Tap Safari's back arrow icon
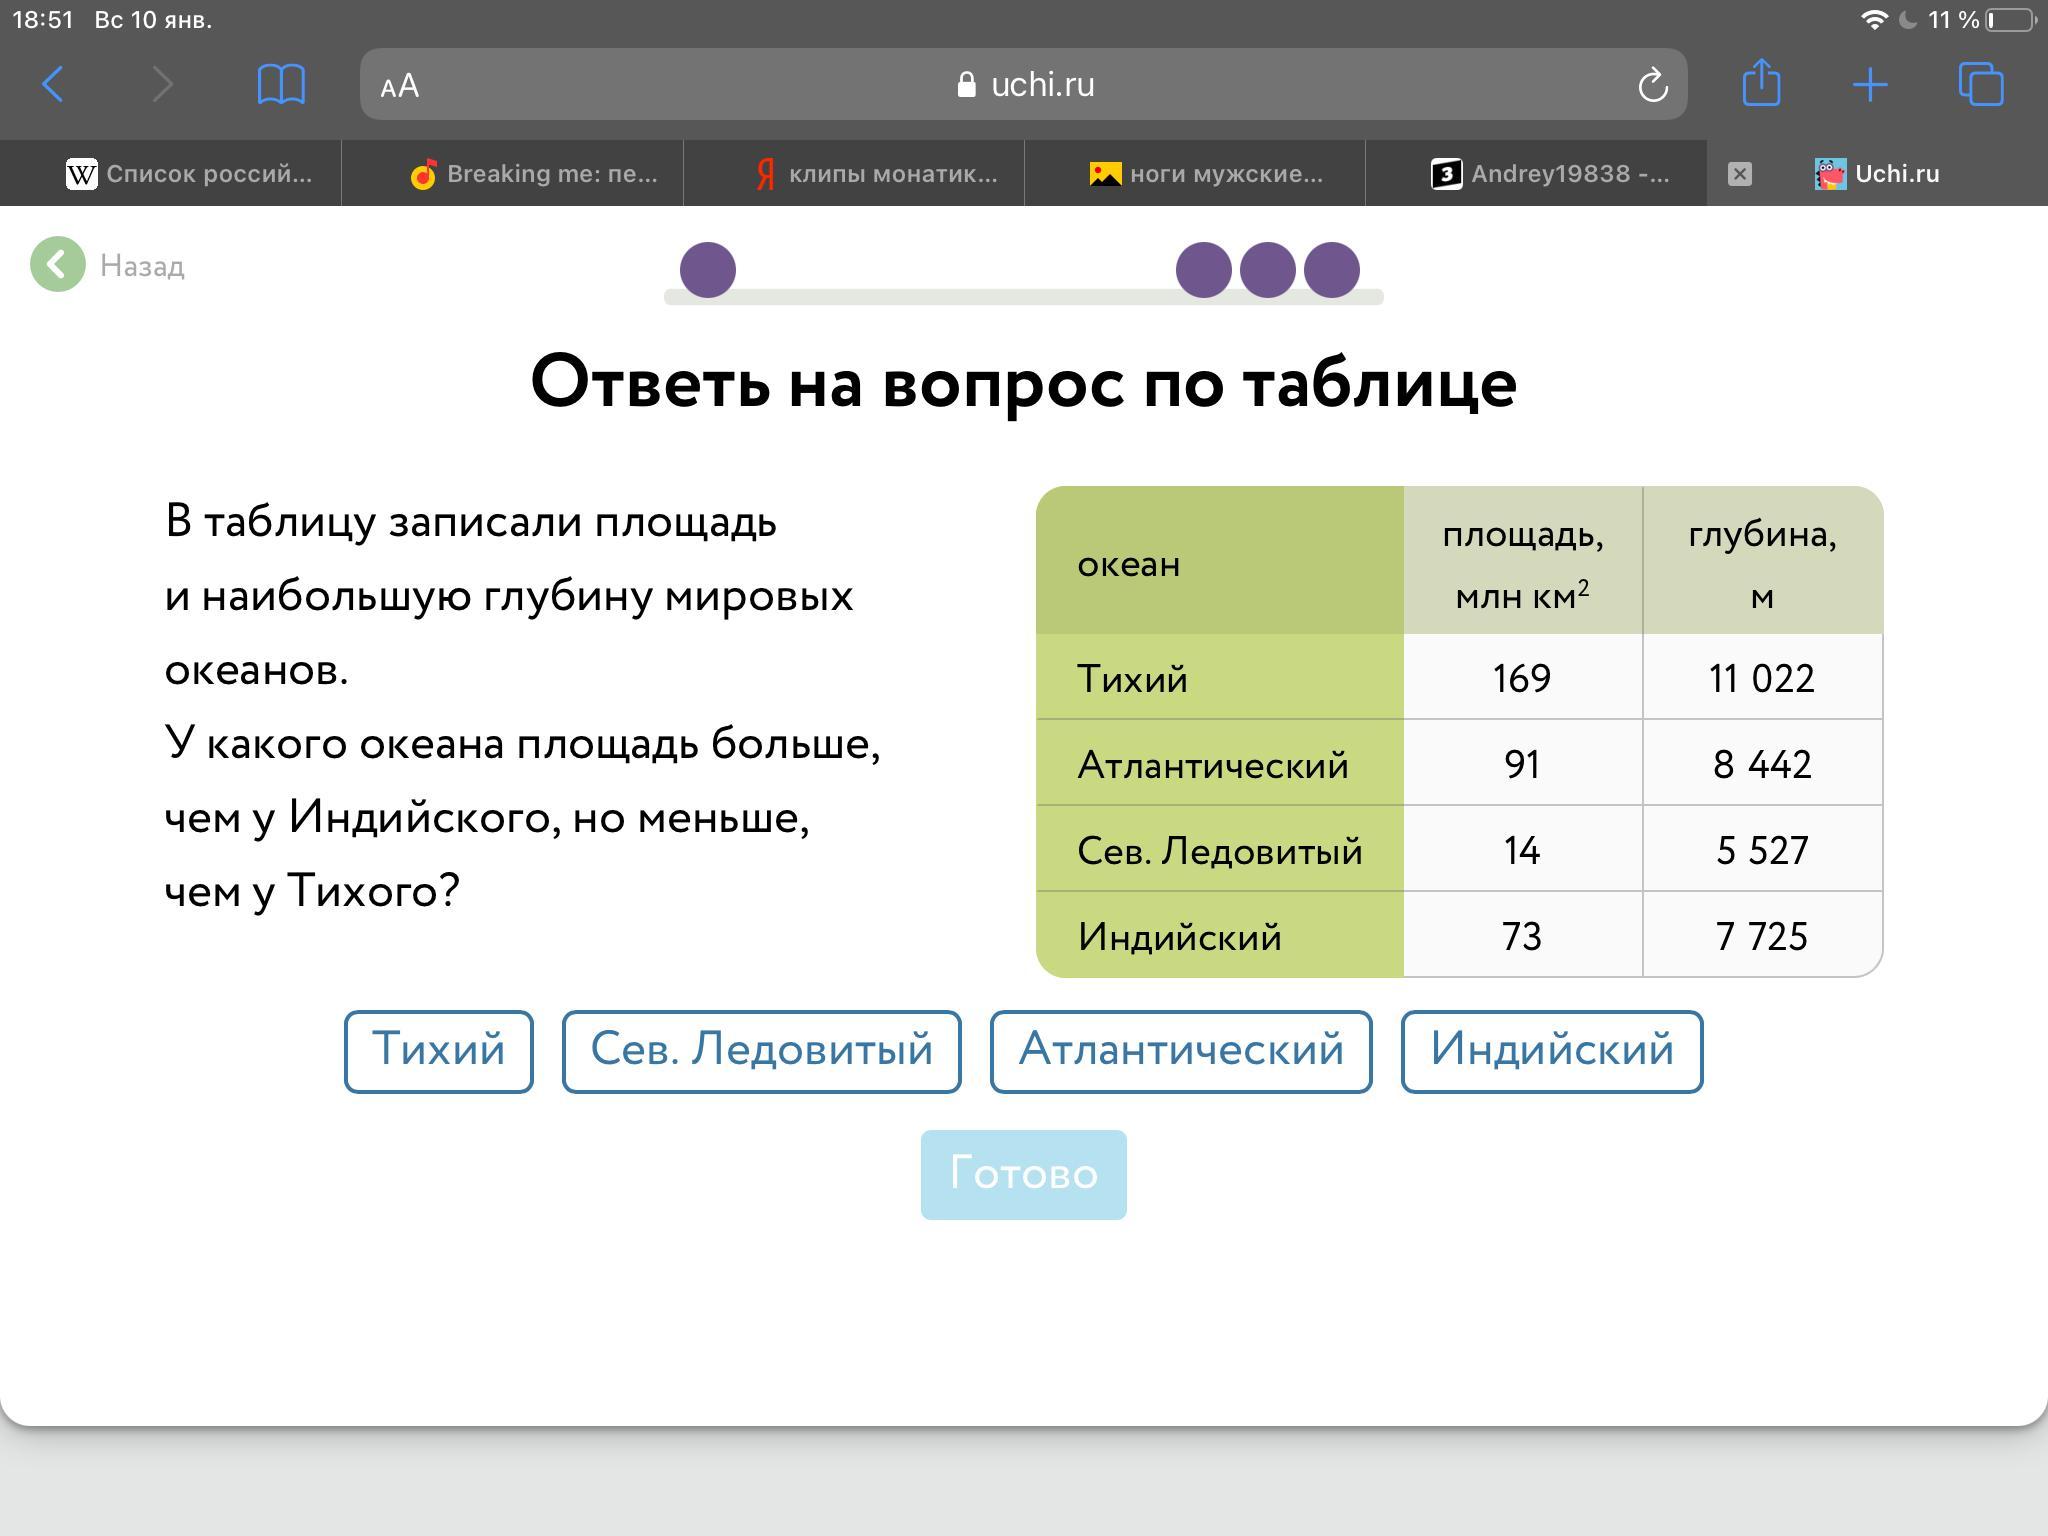 [x=54, y=84]
